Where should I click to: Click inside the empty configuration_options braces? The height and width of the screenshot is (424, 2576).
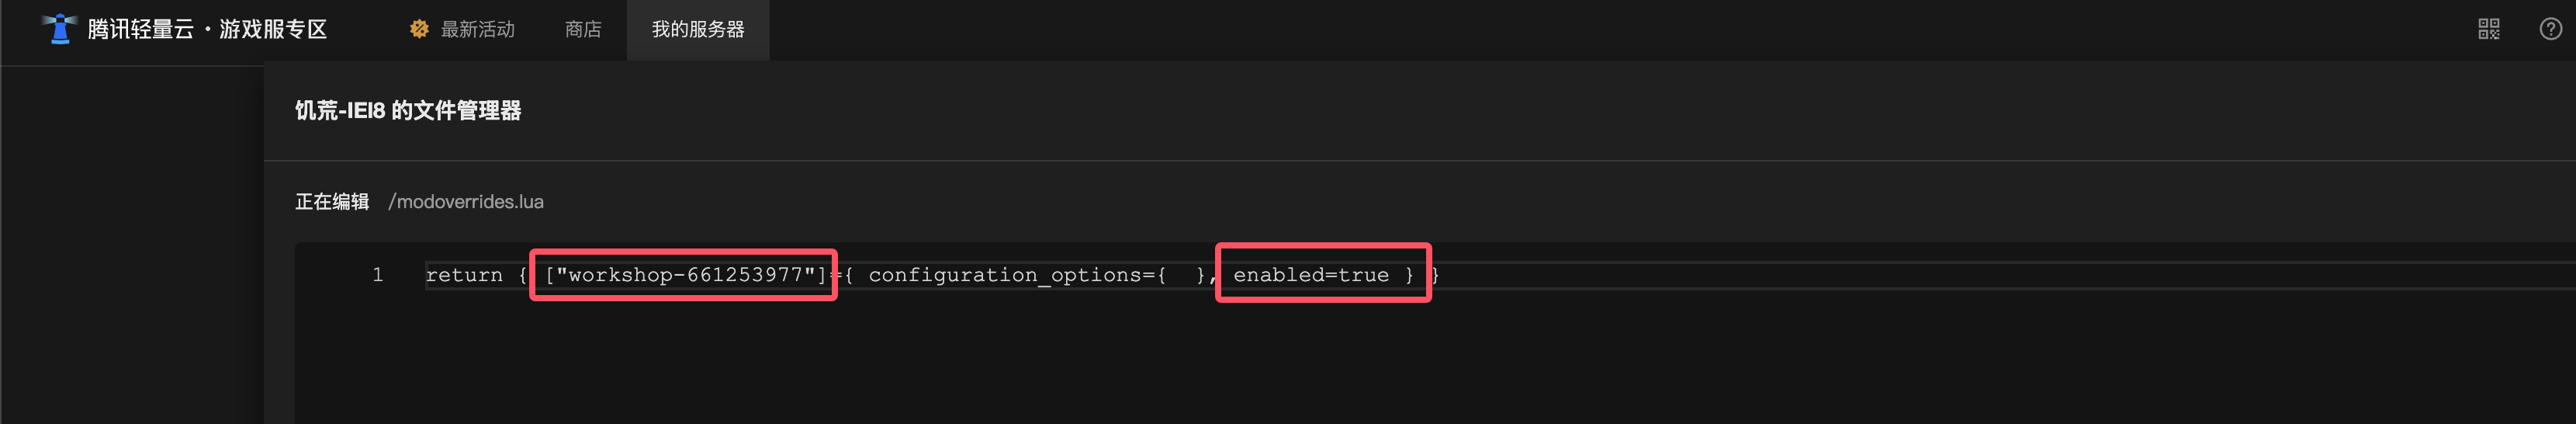(1181, 275)
